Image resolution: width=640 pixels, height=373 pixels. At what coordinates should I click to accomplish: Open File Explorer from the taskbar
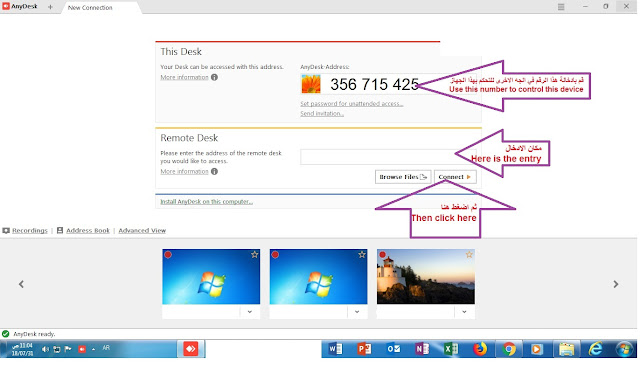(567, 349)
